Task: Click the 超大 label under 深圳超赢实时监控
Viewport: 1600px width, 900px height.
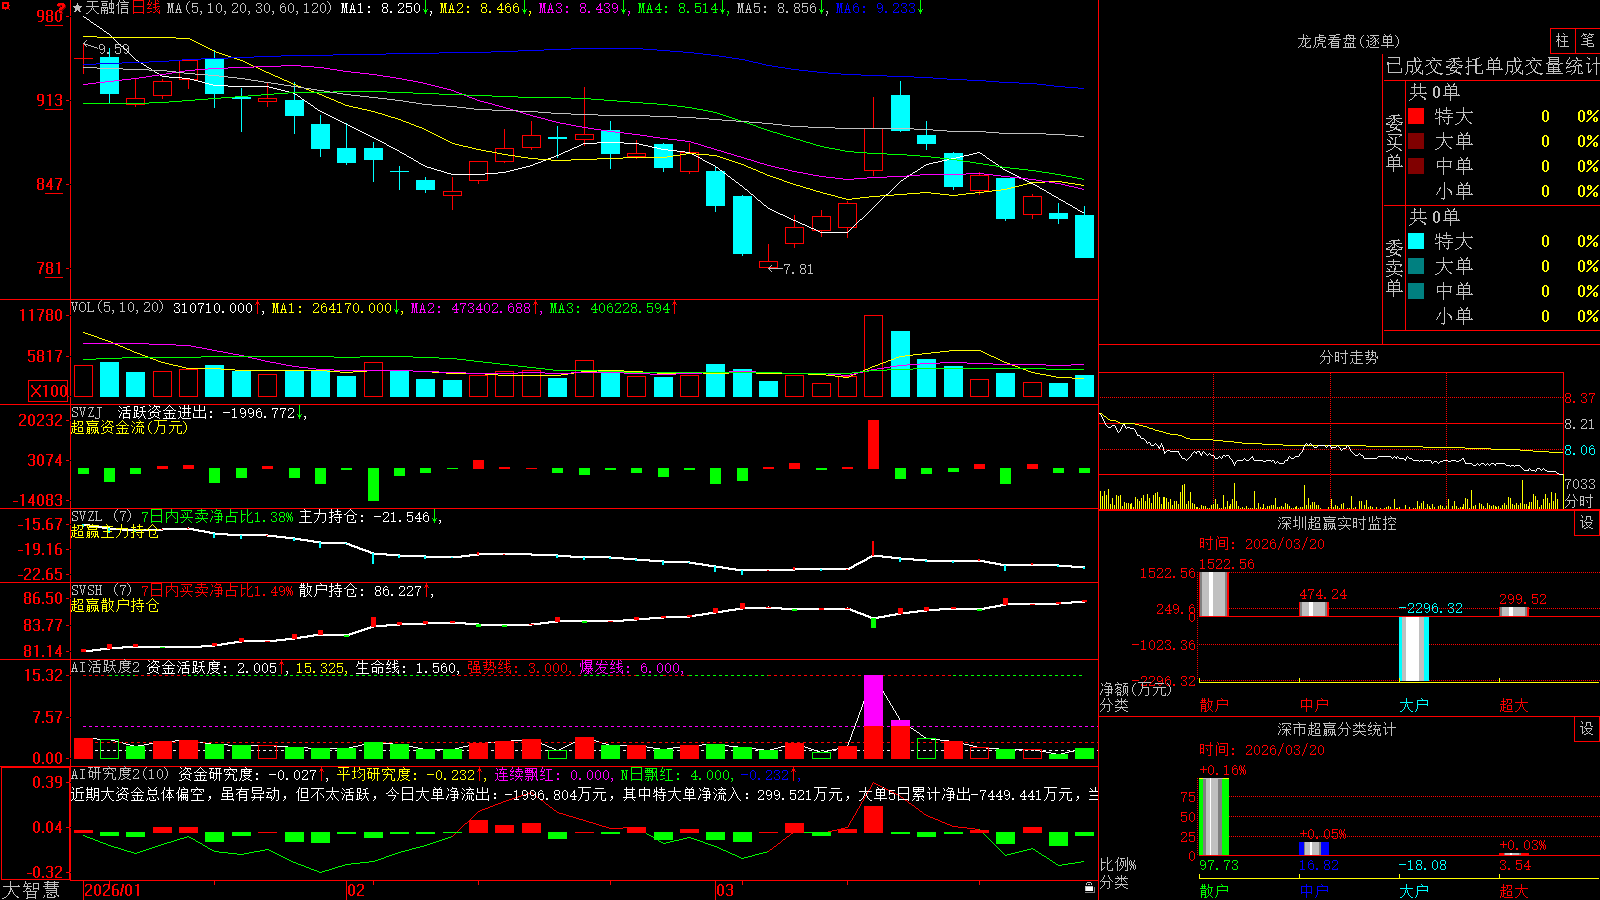Action: click(1514, 705)
